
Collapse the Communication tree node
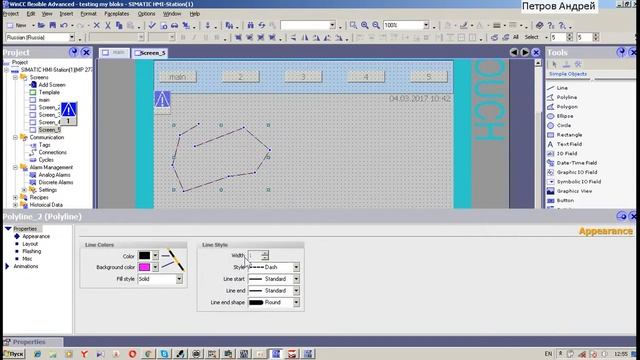click(x=15, y=138)
